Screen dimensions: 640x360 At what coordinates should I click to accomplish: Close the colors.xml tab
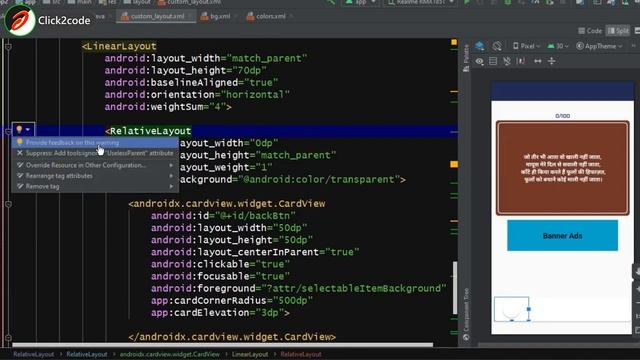[x=291, y=16]
